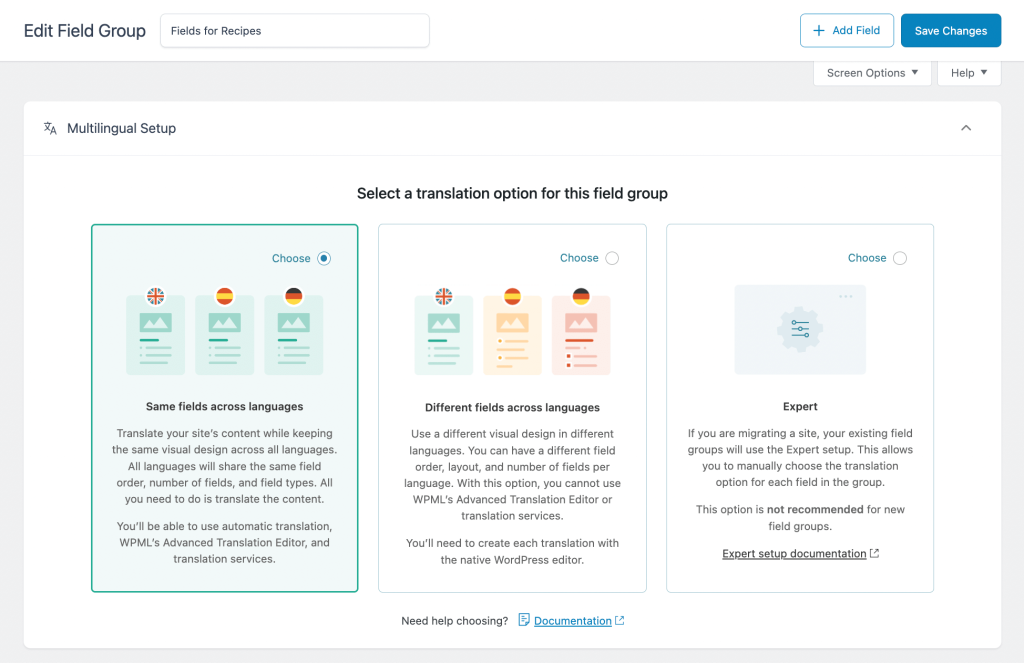This screenshot has width=1024, height=663.
Task: Click the field group title input
Action: [295, 31]
